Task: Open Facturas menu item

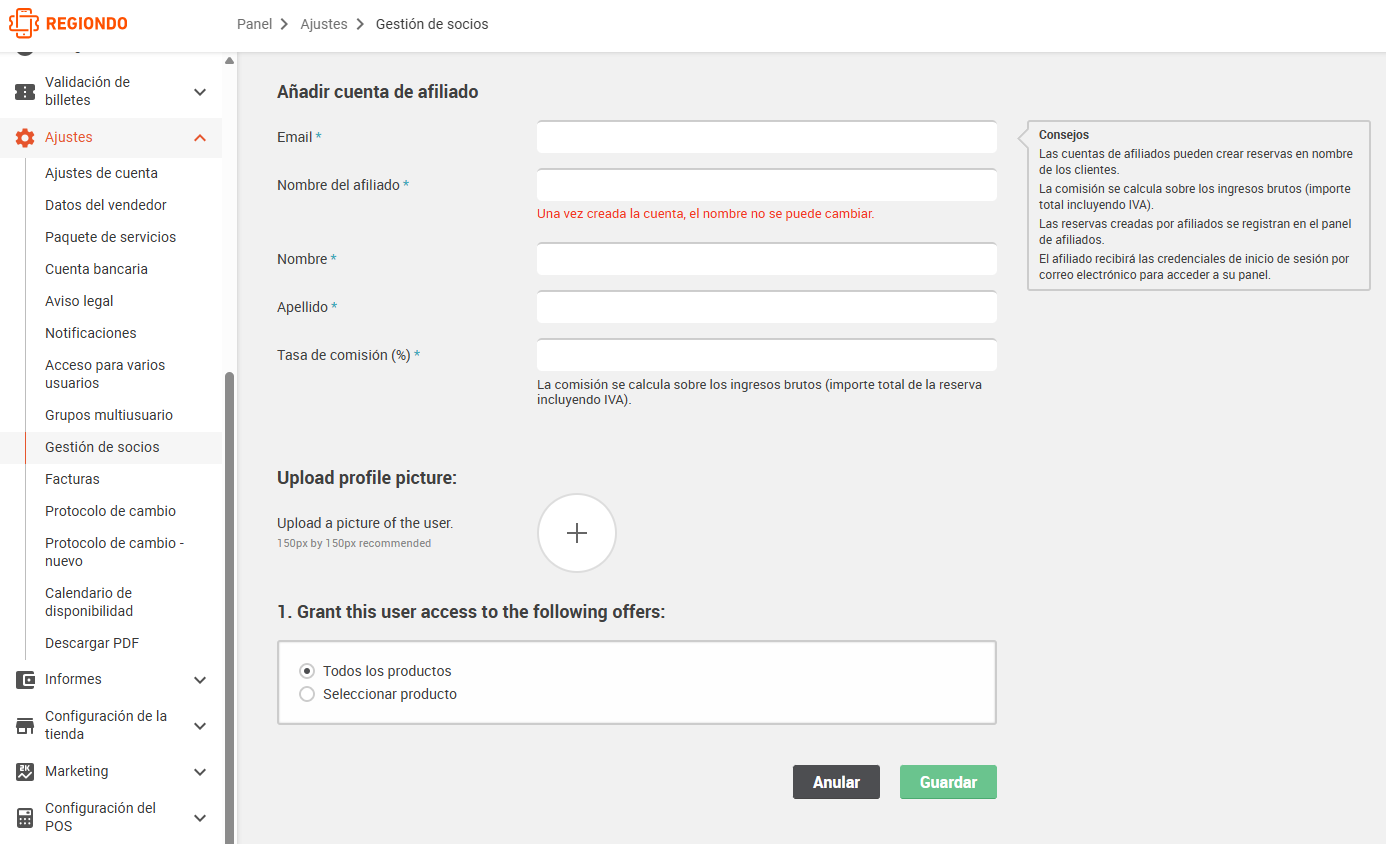Action: 72,479
